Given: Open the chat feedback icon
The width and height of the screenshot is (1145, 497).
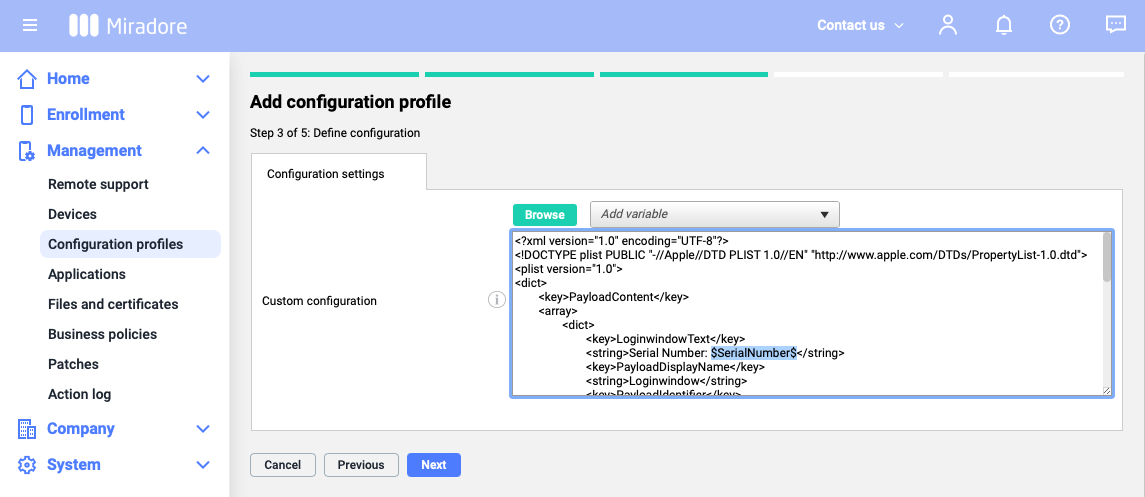Looking at the screenshot, I should tap(1116, 25).
